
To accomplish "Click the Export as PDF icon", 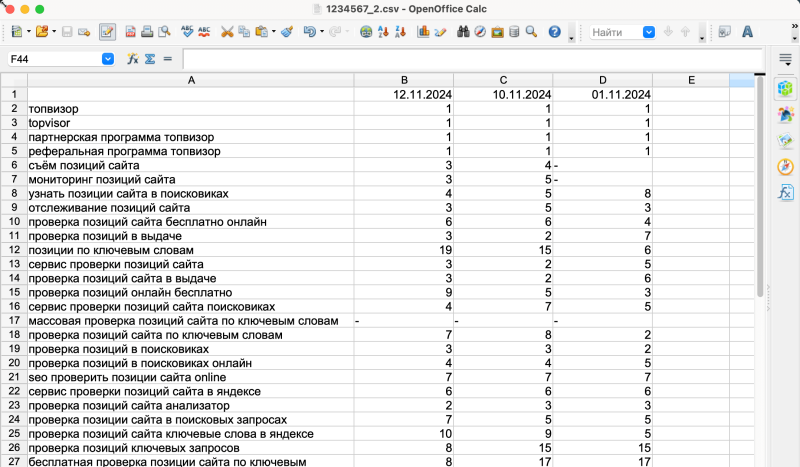I will pyautogui.click(x=130, y=32).
